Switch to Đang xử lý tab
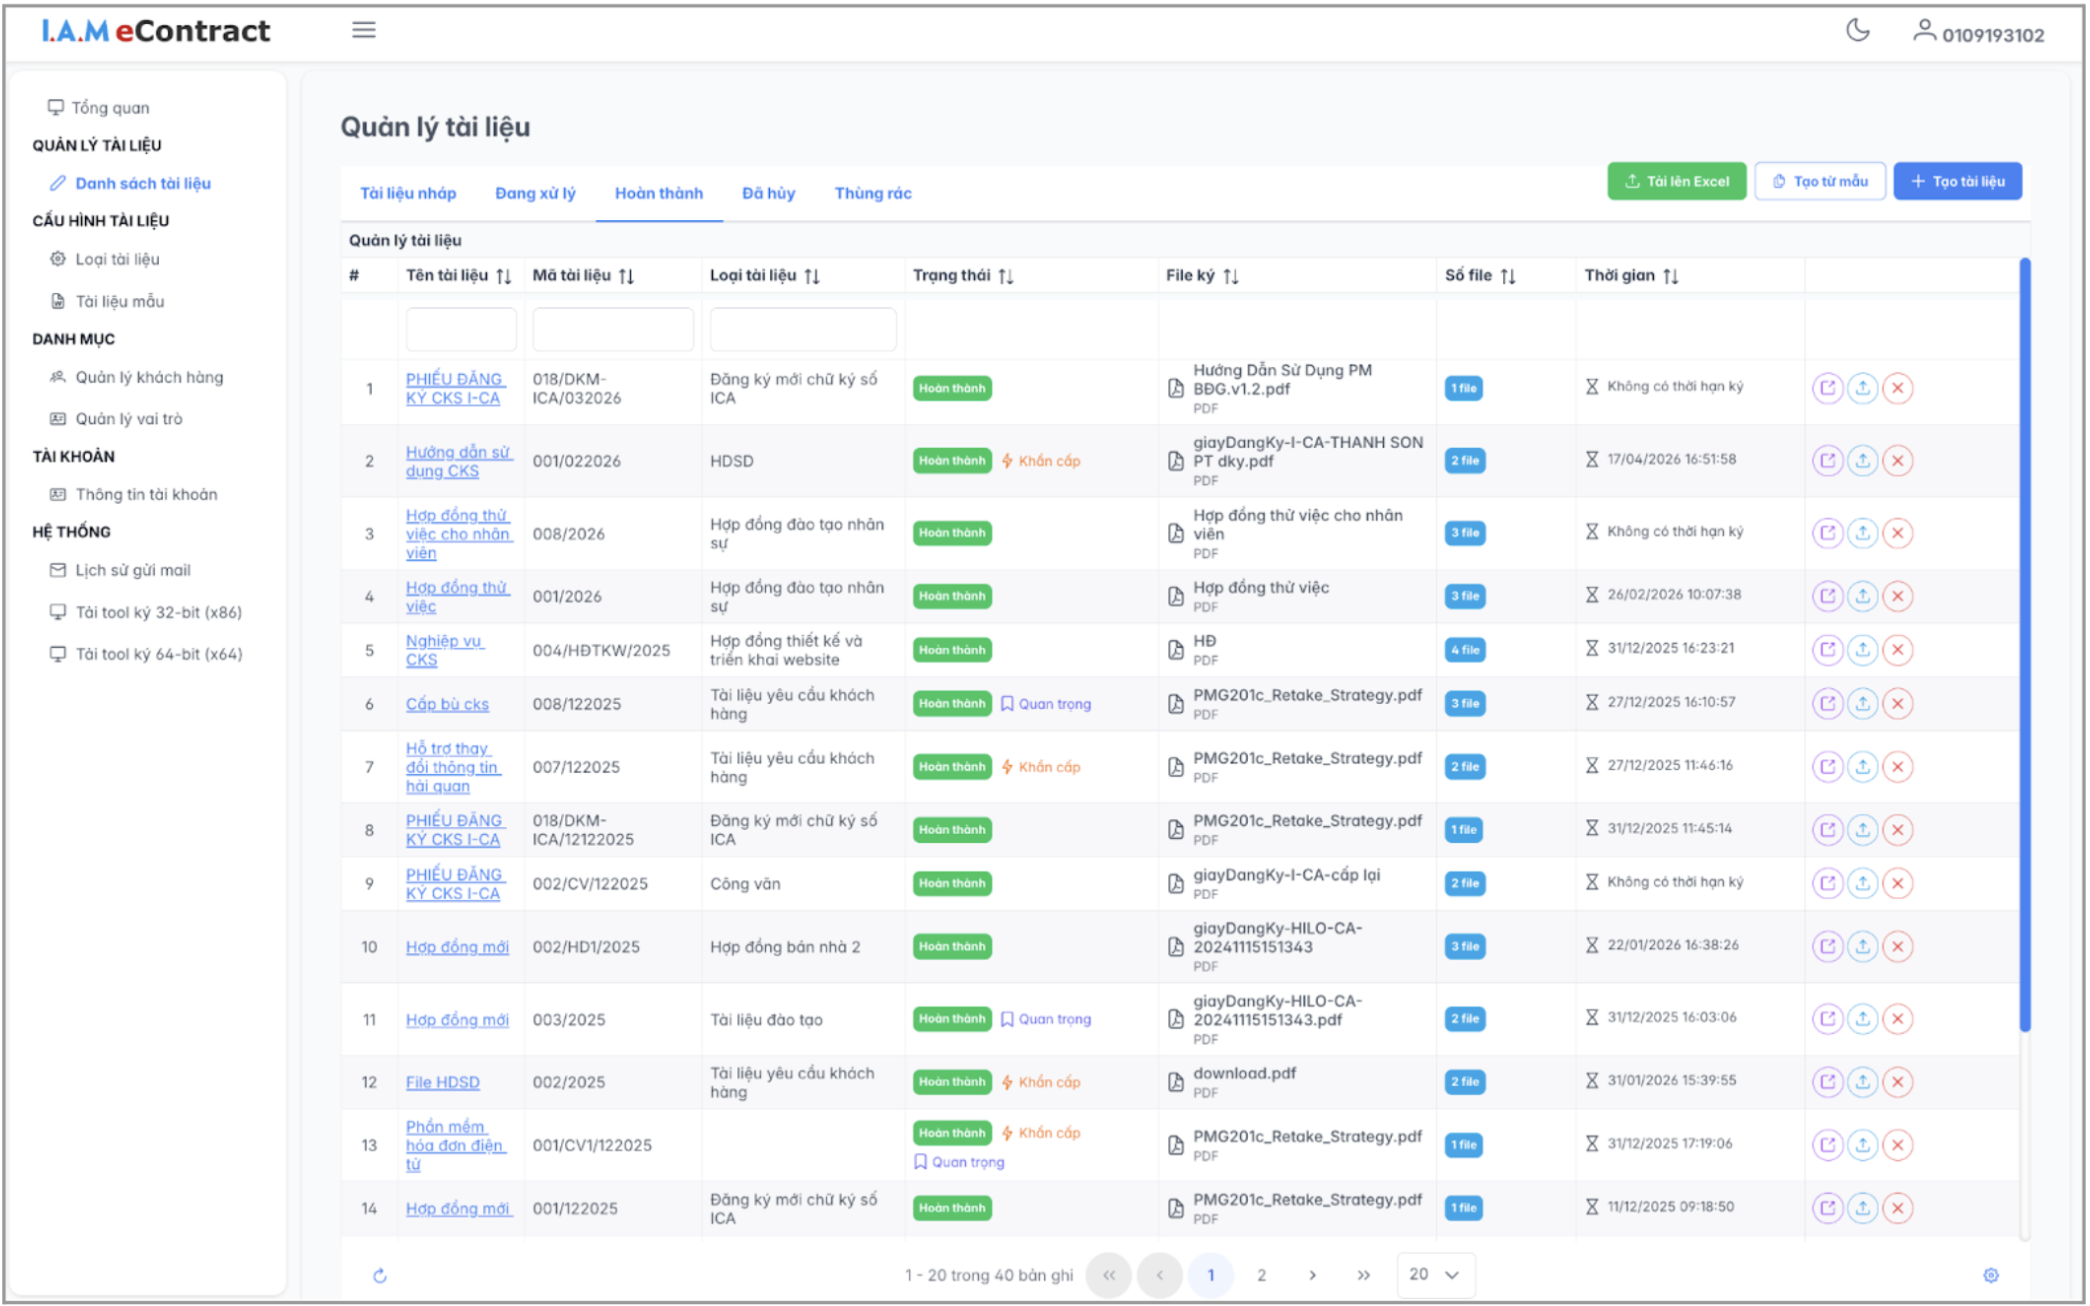2090x1306 pixels. 535,193
